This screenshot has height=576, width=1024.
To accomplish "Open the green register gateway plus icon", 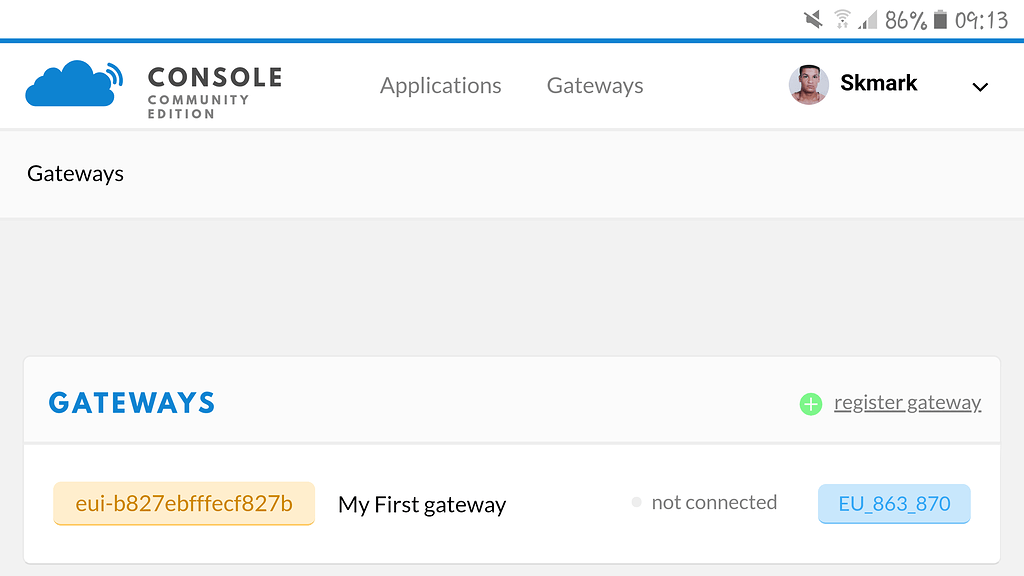I will tap(810, 403).
